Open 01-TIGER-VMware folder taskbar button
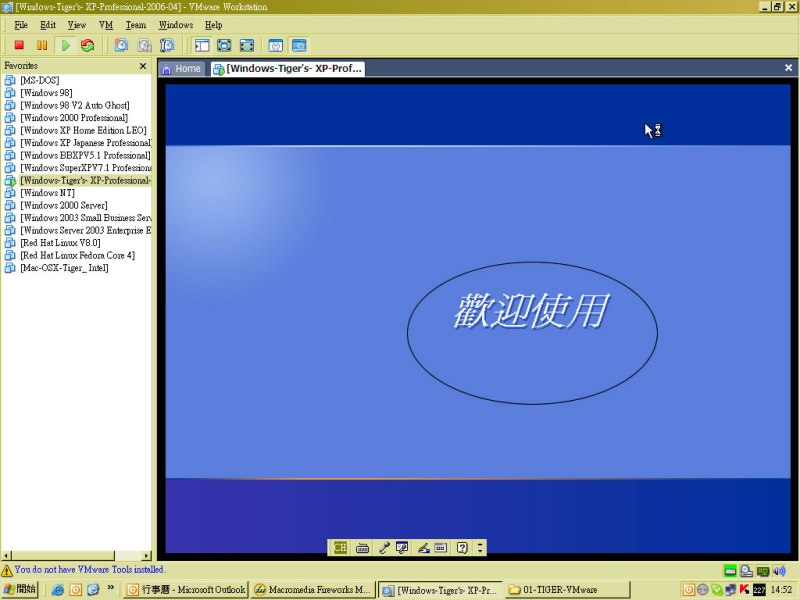800x600 pixels. [x=567, y=590]
